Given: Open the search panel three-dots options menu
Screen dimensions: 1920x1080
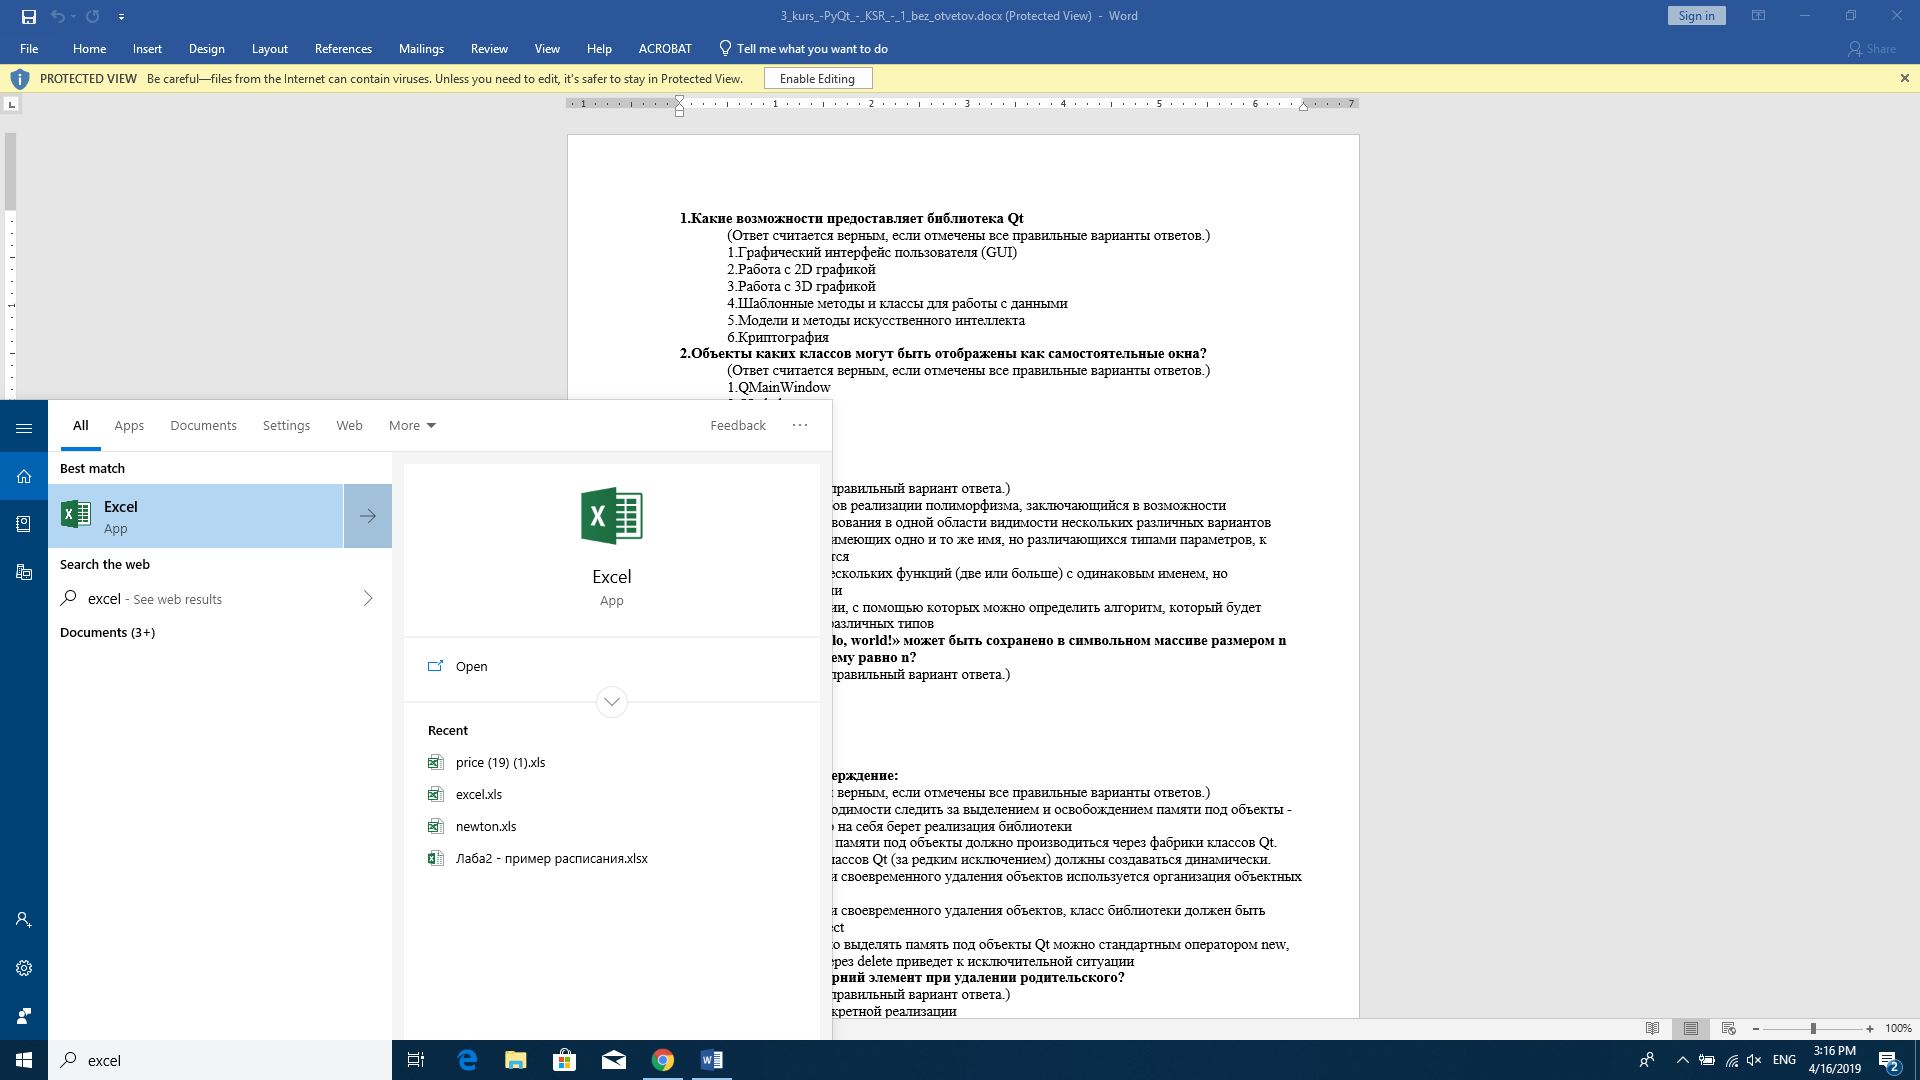Looking at the screenshot, I should point(800,425).
